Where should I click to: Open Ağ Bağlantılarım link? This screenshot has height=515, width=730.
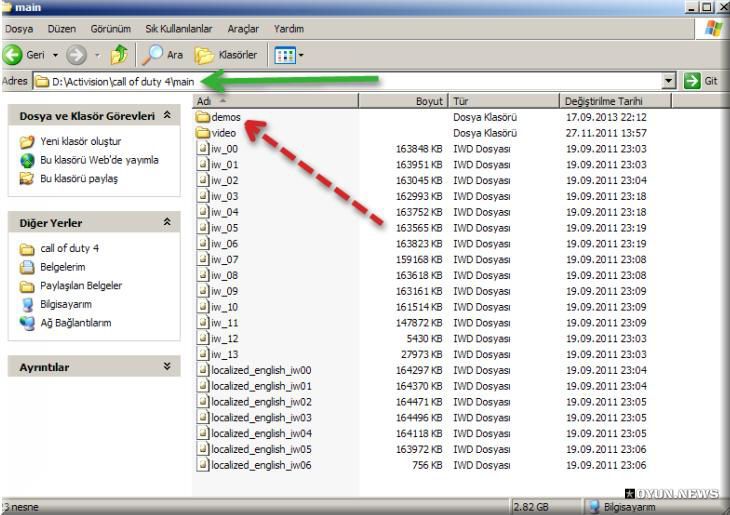tap(75, 323)
